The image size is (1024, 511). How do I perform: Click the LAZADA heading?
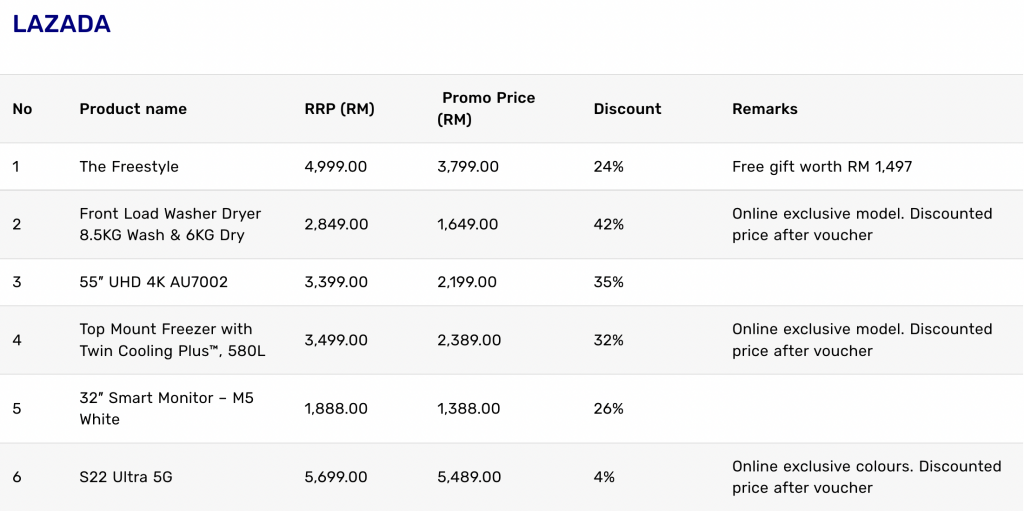[x=61, y=25]
